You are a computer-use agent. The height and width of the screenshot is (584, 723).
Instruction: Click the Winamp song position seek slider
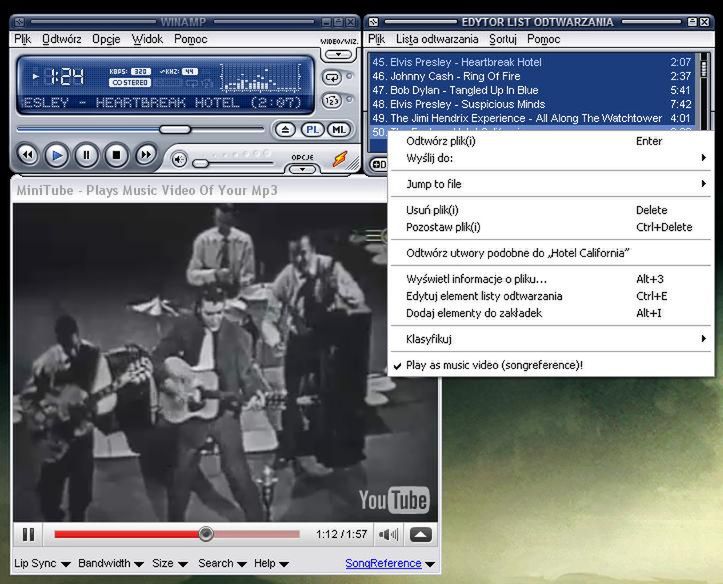141,130
